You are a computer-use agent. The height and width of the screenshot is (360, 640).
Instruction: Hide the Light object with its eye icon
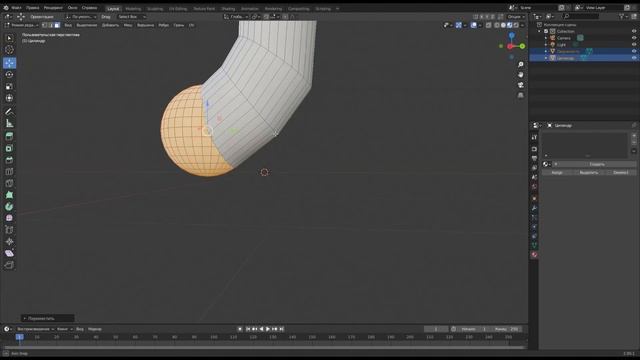click(x=634, y=44)
